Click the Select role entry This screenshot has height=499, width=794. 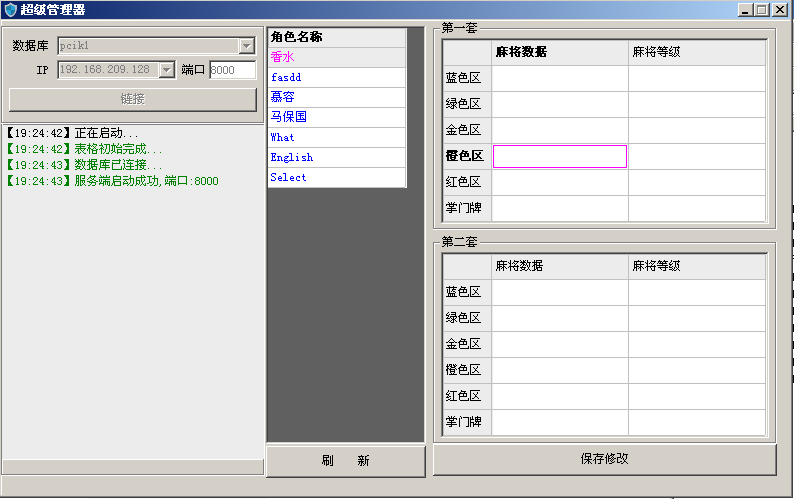pyautogui.click(x=336, y=177)
